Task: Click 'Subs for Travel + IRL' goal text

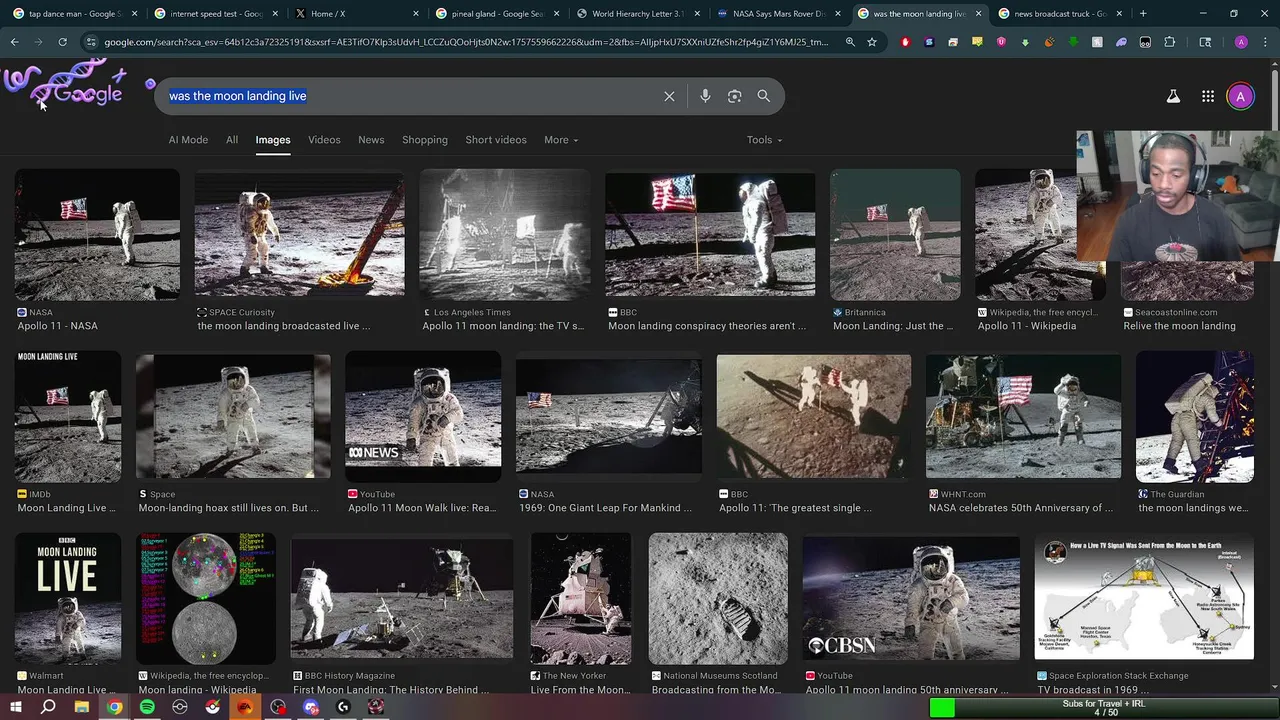Action: pos(1104,703)
